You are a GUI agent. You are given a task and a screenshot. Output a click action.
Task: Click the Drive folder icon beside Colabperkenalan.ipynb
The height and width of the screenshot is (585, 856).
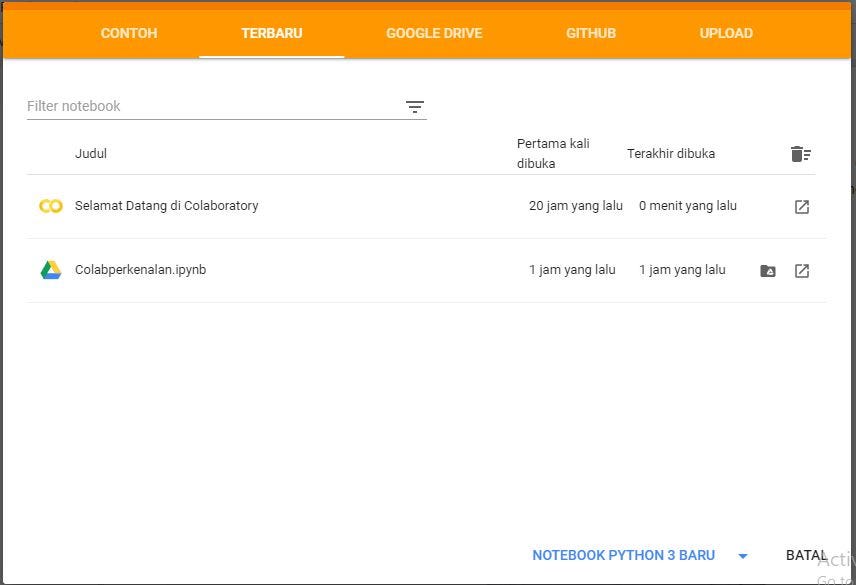767,270
